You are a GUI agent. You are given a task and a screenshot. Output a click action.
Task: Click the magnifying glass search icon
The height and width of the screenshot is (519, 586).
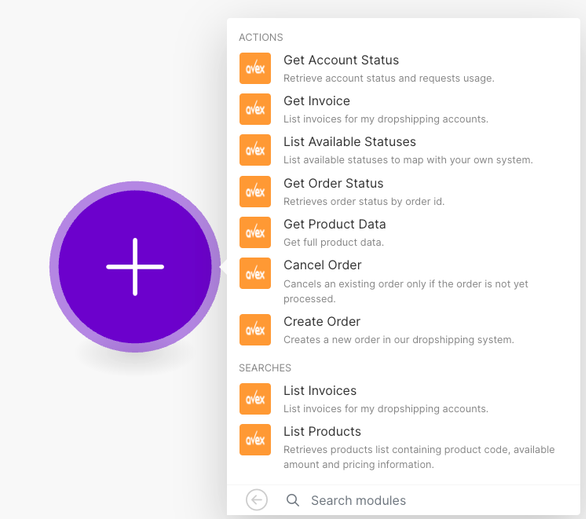pyautogui.click(x=293, y=500)
